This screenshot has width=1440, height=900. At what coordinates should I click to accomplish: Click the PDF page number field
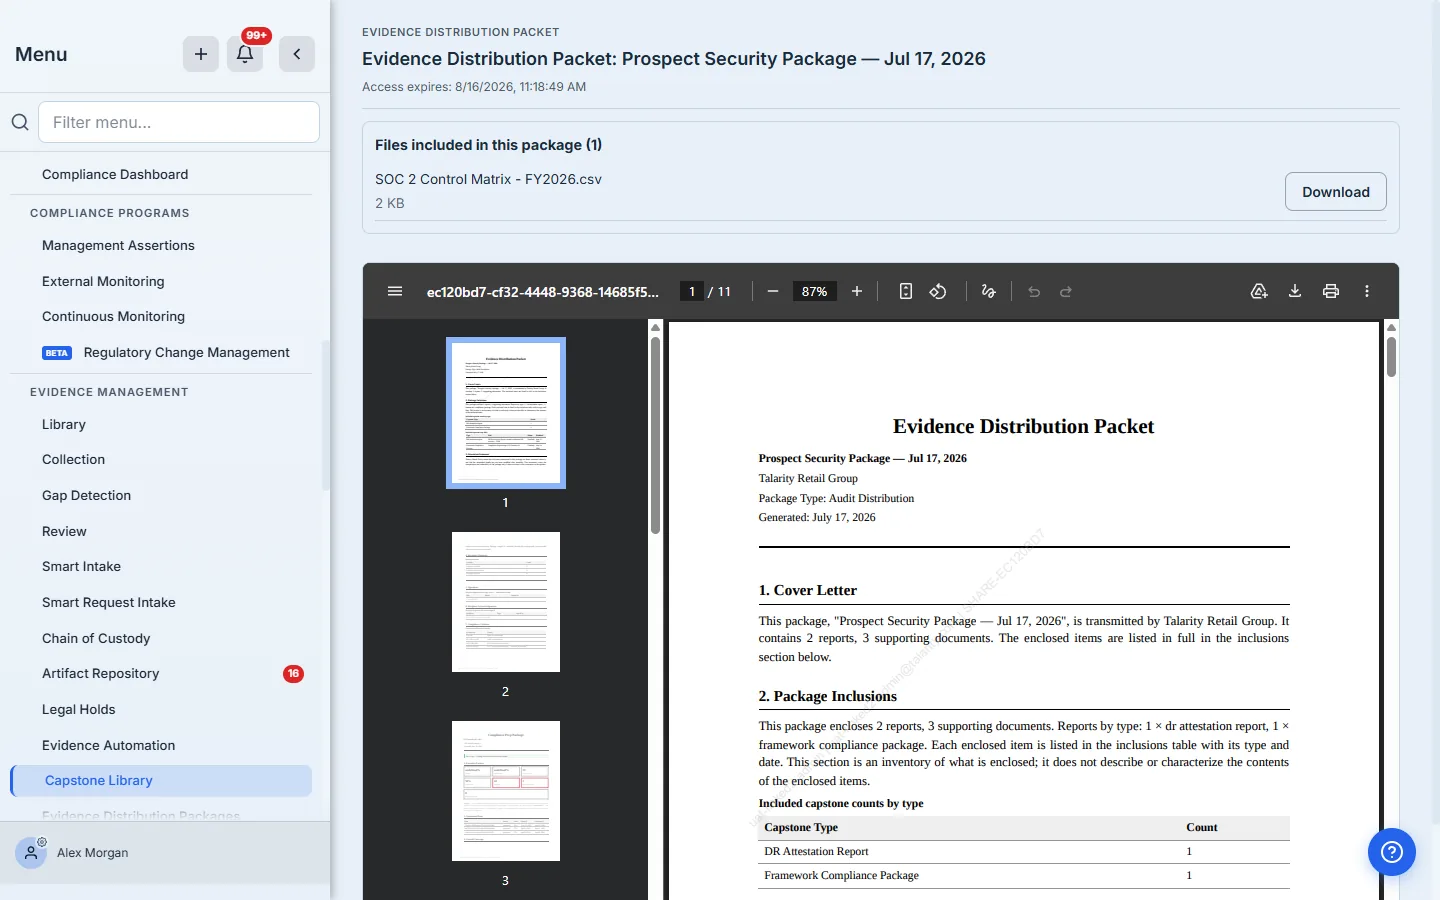point(692,291)
